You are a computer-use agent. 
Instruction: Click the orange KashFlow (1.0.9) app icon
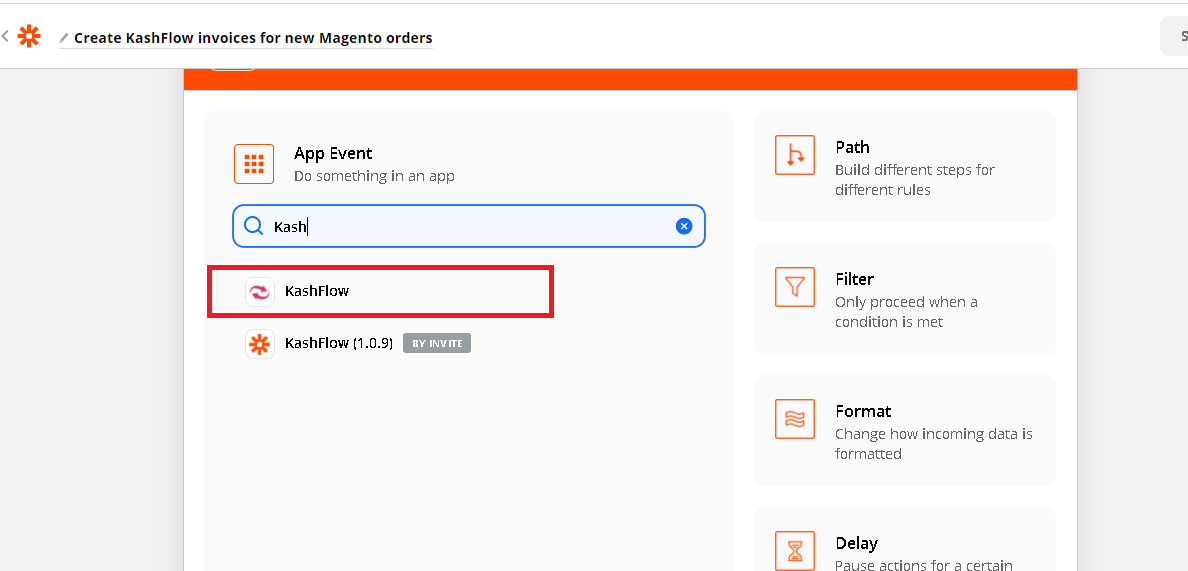(260, 344)
